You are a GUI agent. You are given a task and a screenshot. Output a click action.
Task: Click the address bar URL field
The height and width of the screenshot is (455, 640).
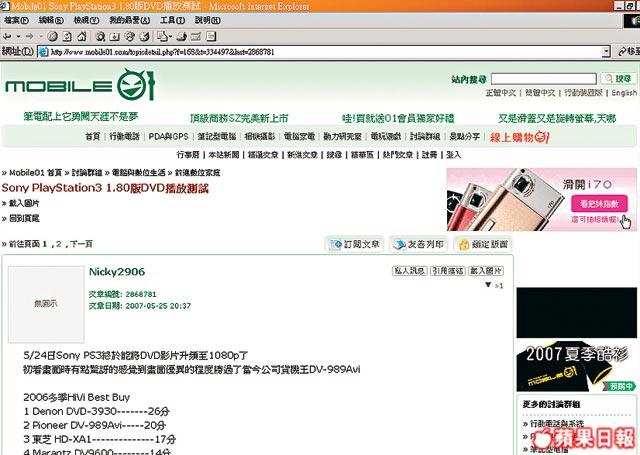(x=320, y=52)
